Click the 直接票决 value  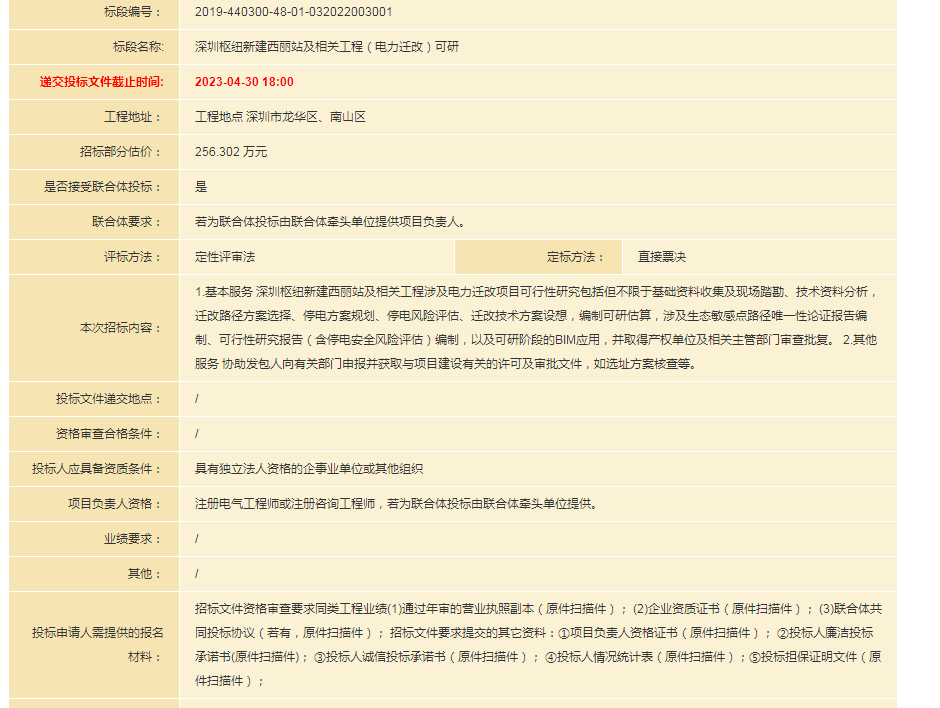coord(662,257)
